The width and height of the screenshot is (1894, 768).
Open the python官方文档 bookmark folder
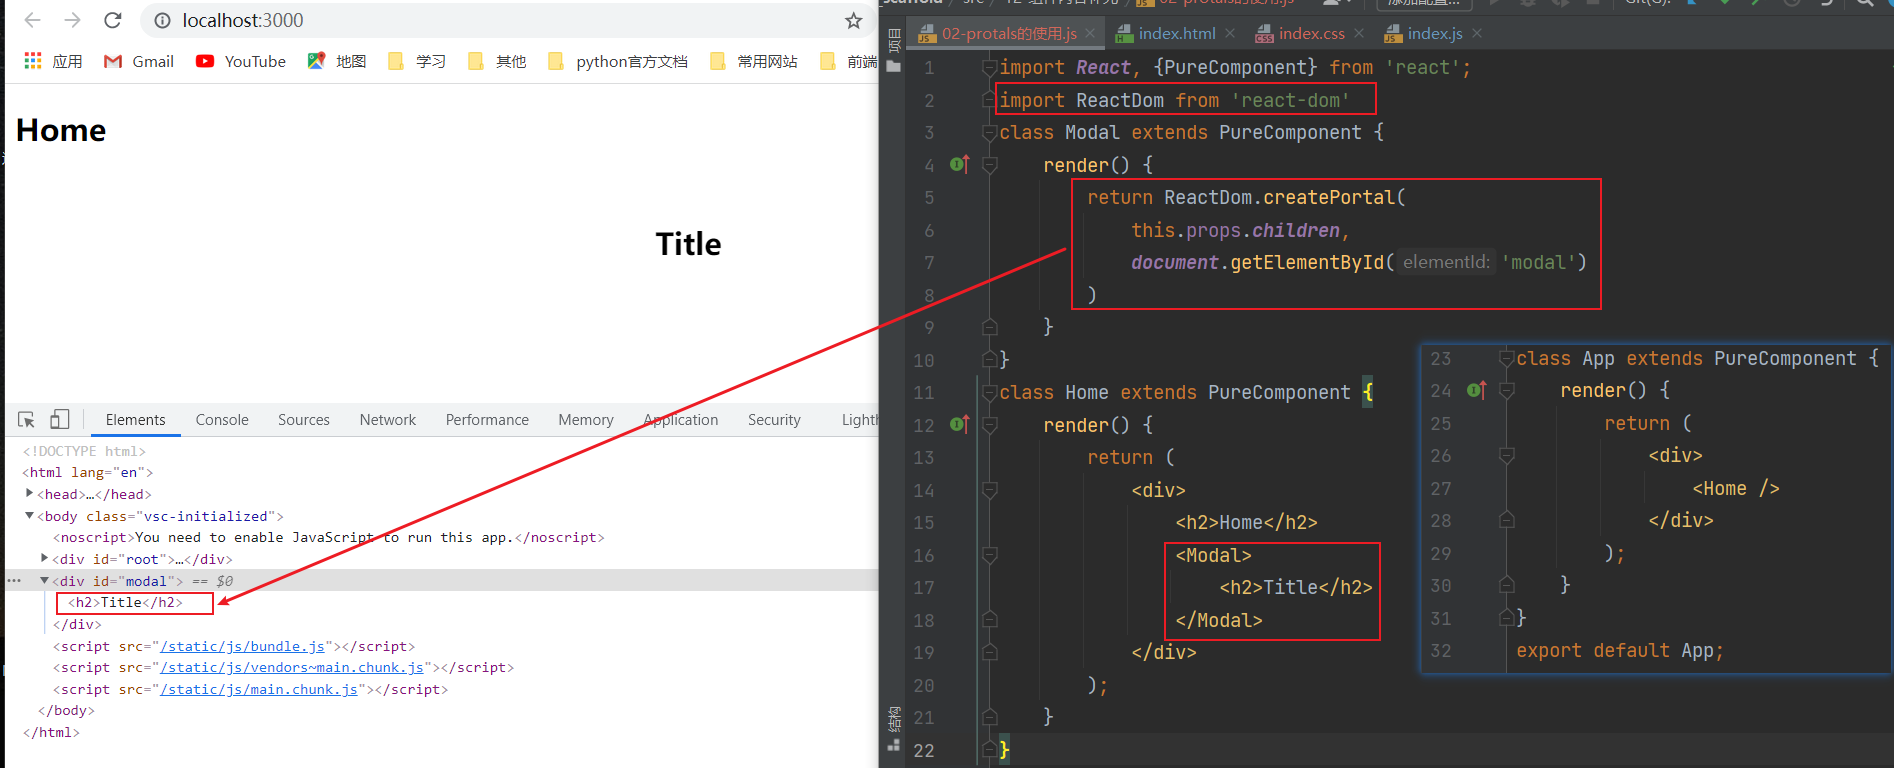618,61
